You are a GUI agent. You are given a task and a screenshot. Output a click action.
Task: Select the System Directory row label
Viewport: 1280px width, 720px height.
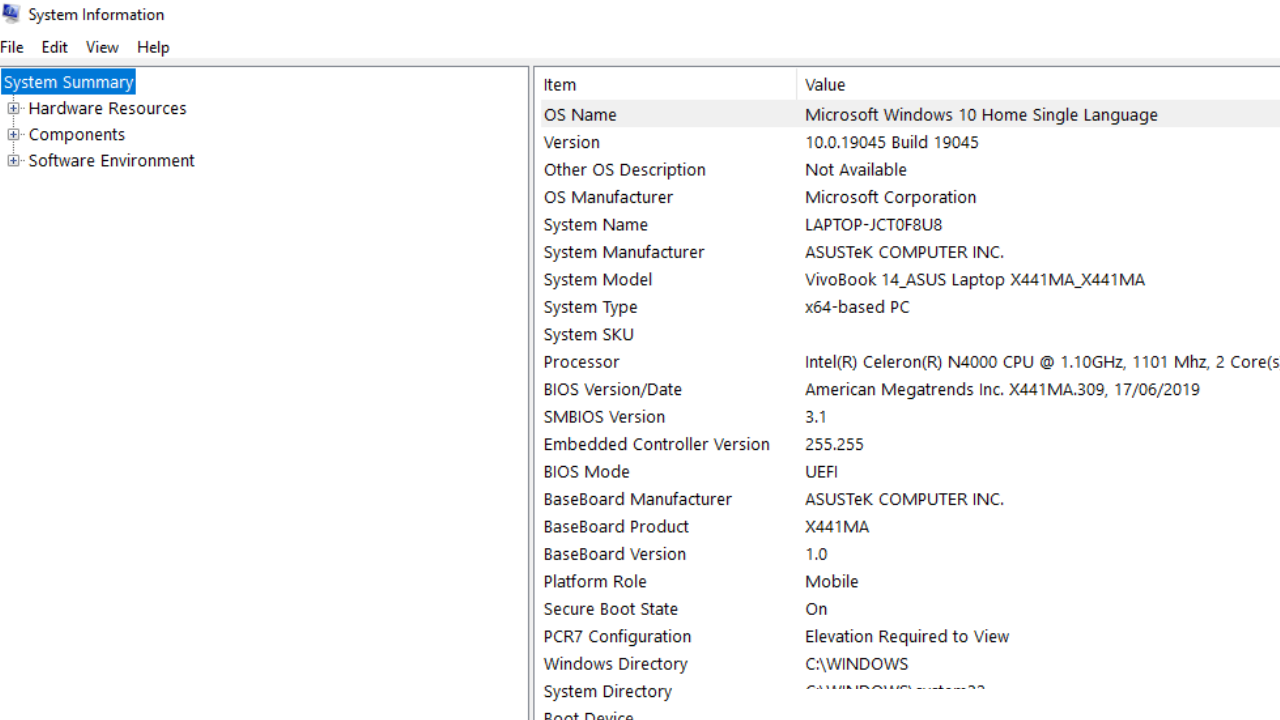[x=608, y=692]
